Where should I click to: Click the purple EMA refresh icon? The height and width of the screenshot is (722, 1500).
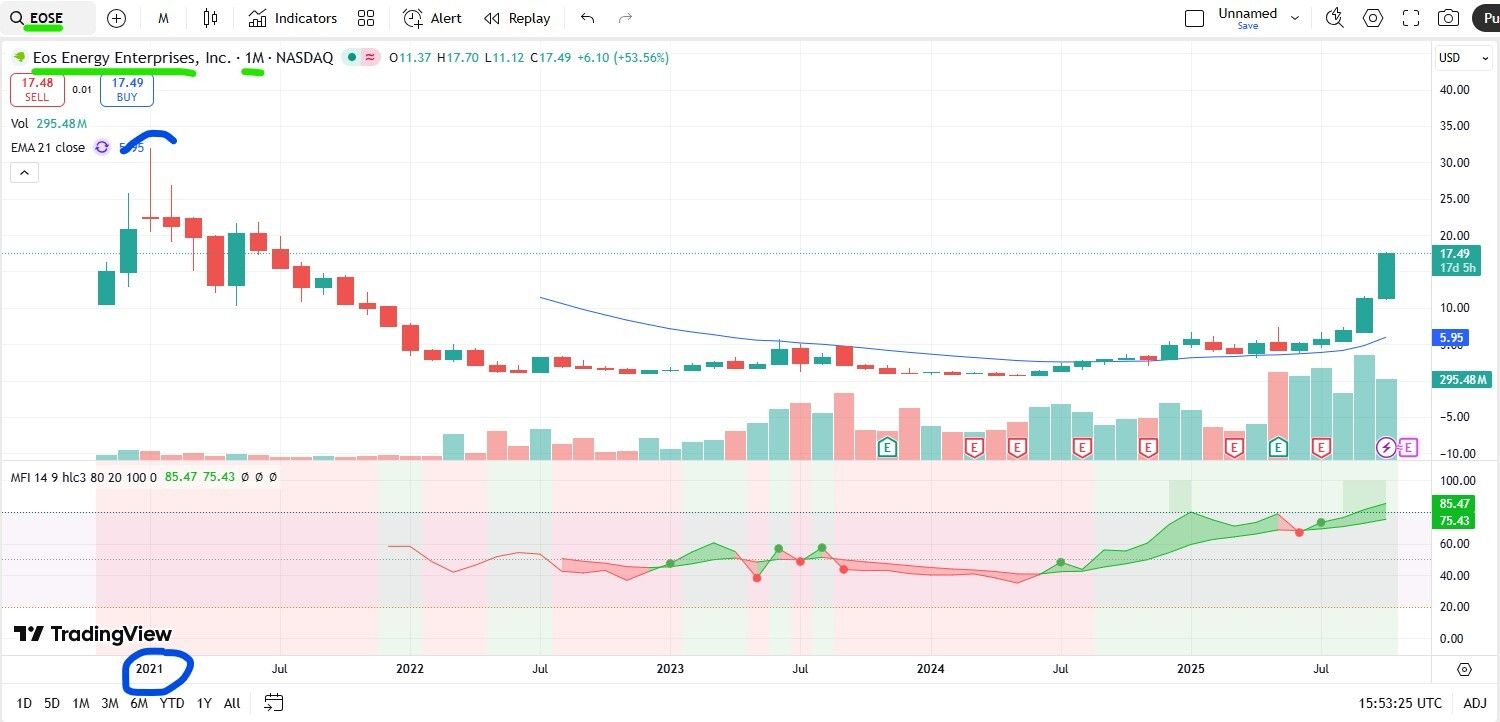pyautogui.click(x=101, y=147)
